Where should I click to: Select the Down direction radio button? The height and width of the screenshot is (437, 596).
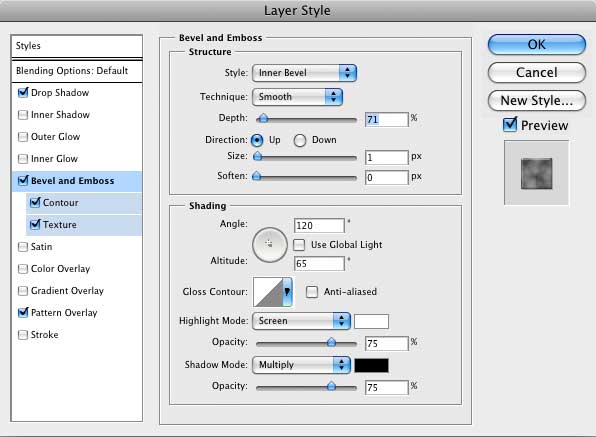point(300,140)
